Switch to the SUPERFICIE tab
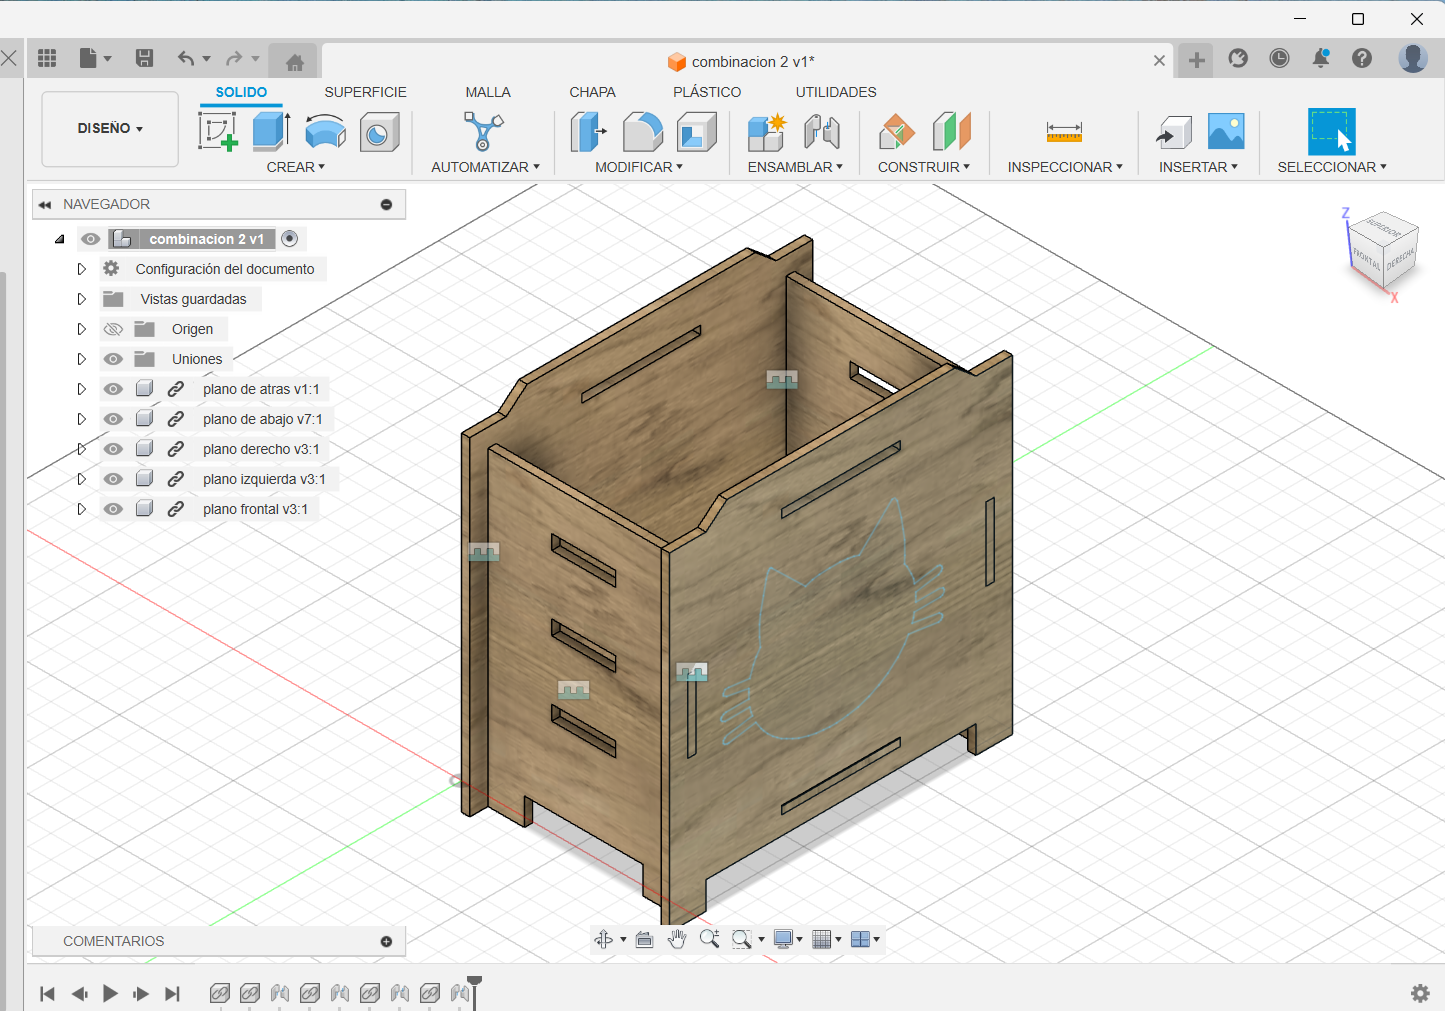This screenshot has width=1445, height=1011. pyautogui.click(x=365, y=92)
